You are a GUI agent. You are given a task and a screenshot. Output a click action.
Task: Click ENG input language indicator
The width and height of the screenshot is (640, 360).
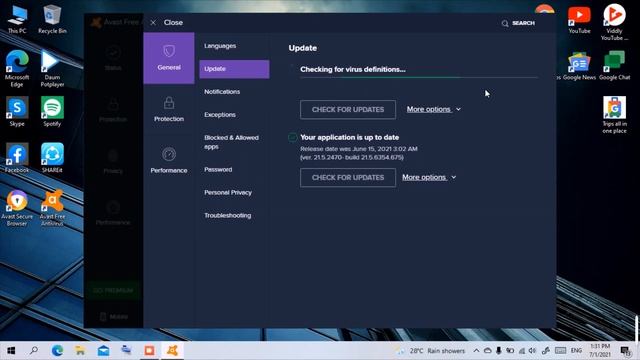coord(576,351)
